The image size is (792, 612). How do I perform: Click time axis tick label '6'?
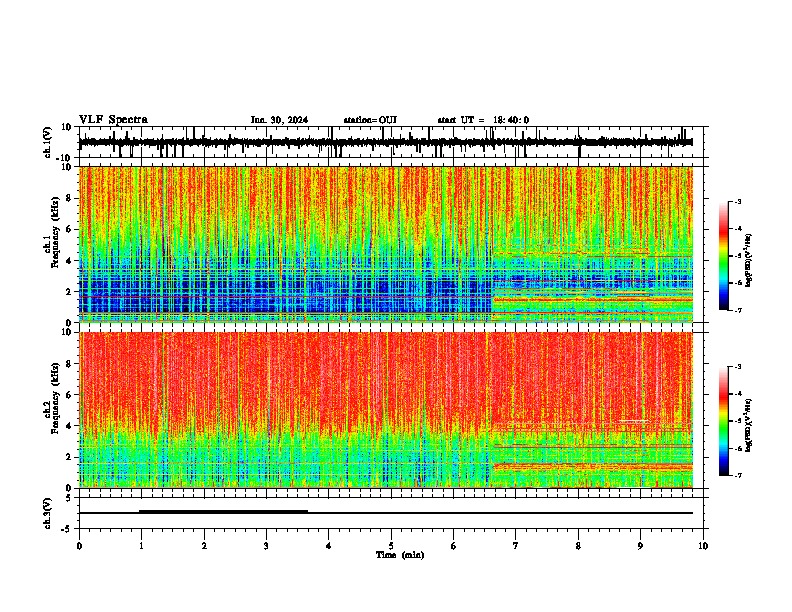tap(454, 546)
